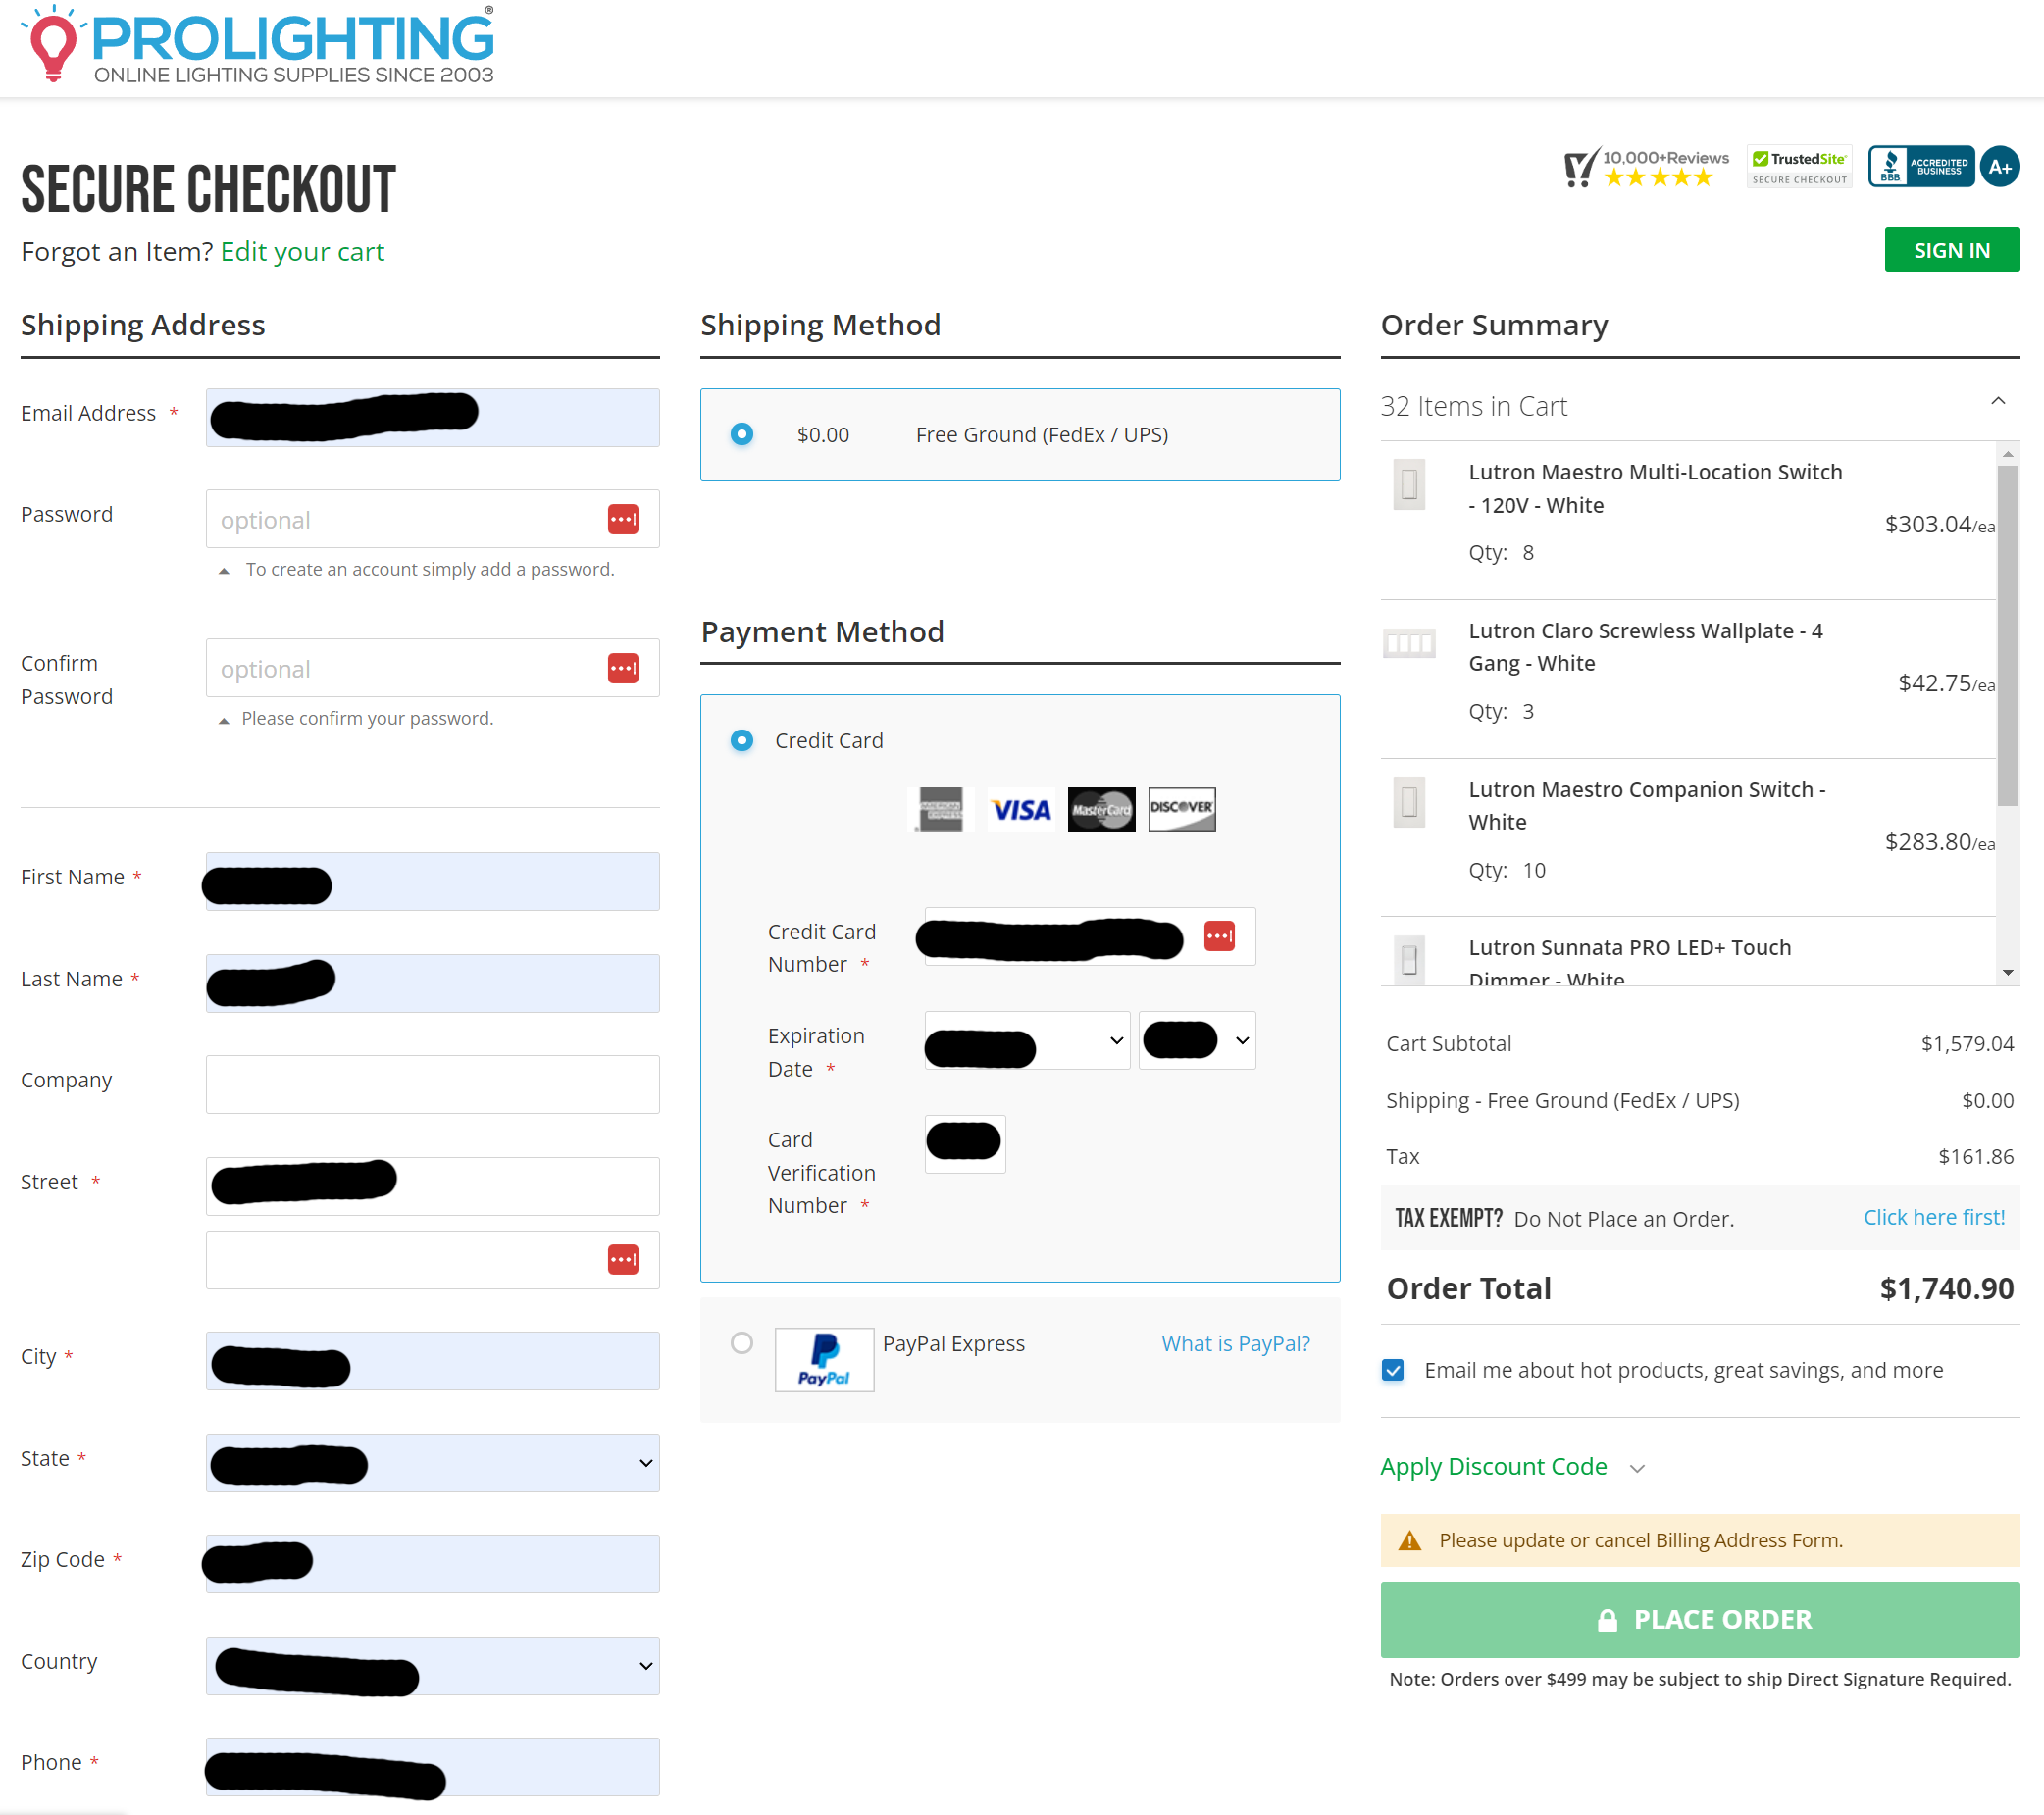Click the A+ rating icon

(x=1999, y=166)
